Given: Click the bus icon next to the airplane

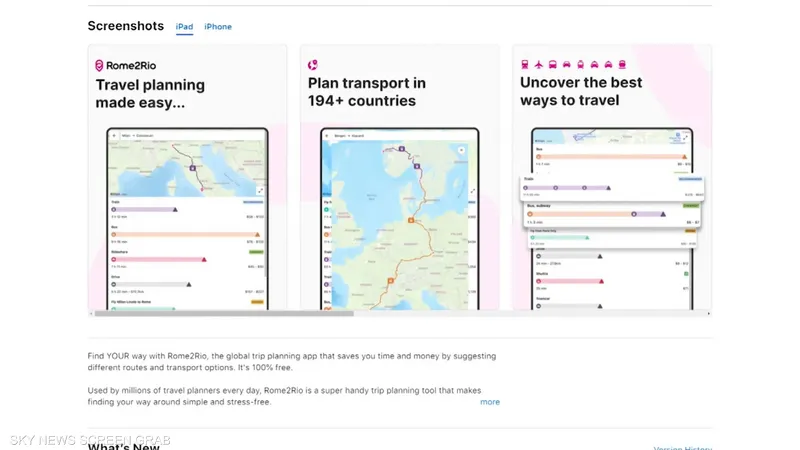Looking at the screenshot, I should coord(553,64).
